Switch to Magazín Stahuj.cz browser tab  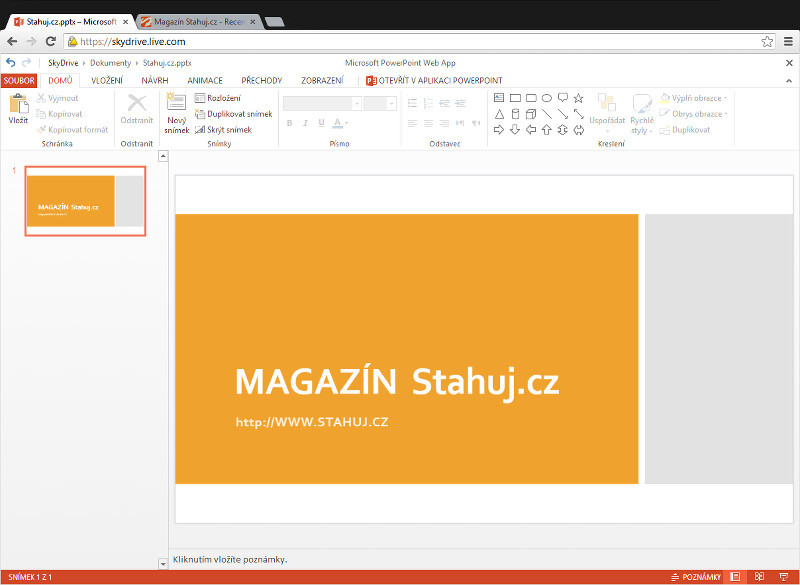pyautogui.click(x=198, y=22)
